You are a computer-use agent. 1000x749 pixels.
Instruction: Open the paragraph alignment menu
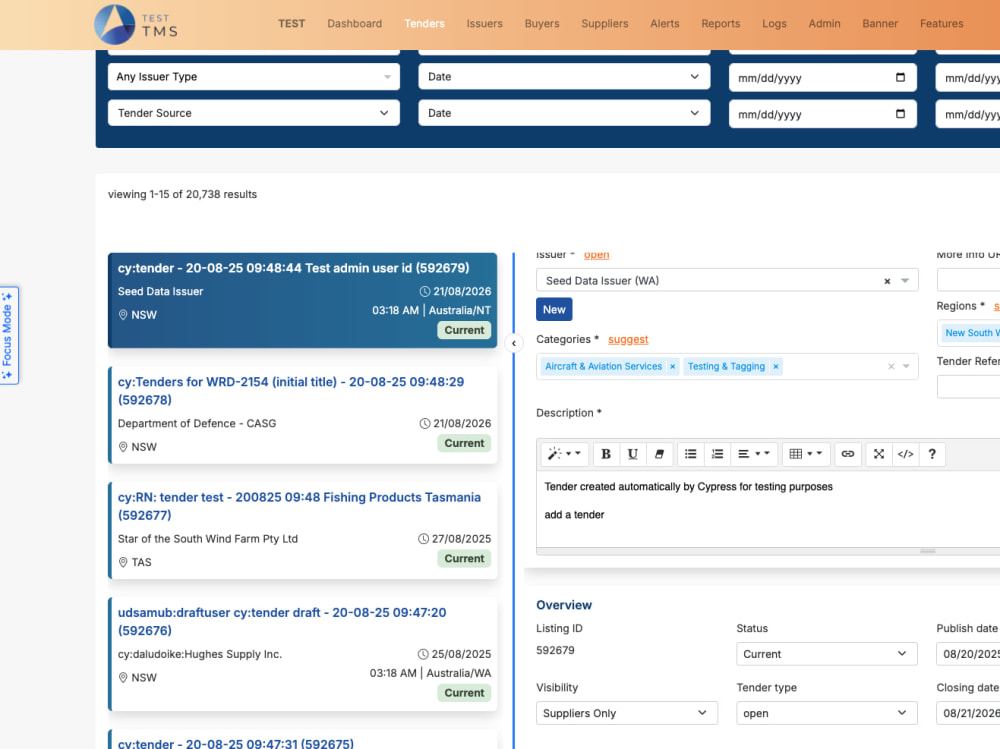tap(754, 454)
